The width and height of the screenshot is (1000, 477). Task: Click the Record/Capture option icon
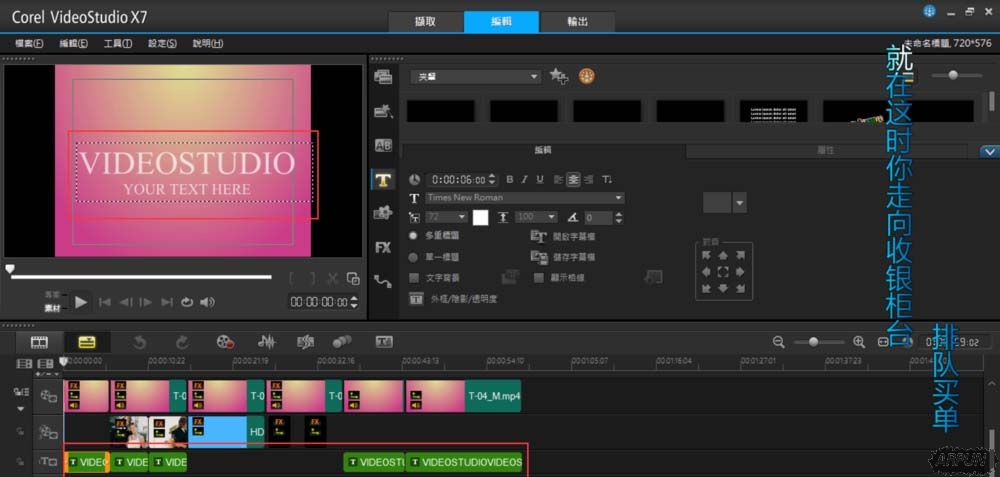pyautogui.click(x=225, y=342)
